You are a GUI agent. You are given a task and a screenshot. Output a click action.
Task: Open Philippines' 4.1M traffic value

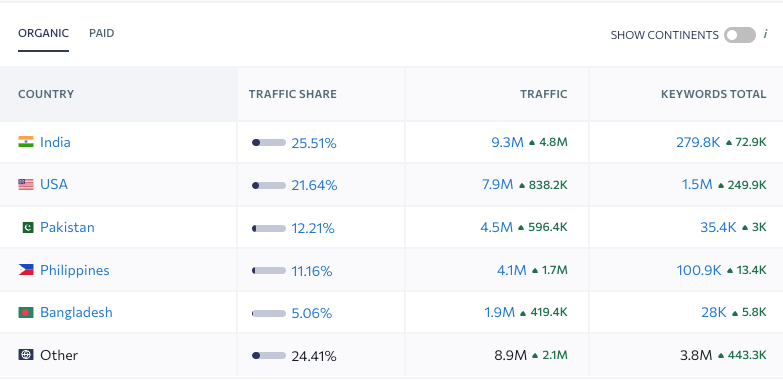(x=511, y=270)
